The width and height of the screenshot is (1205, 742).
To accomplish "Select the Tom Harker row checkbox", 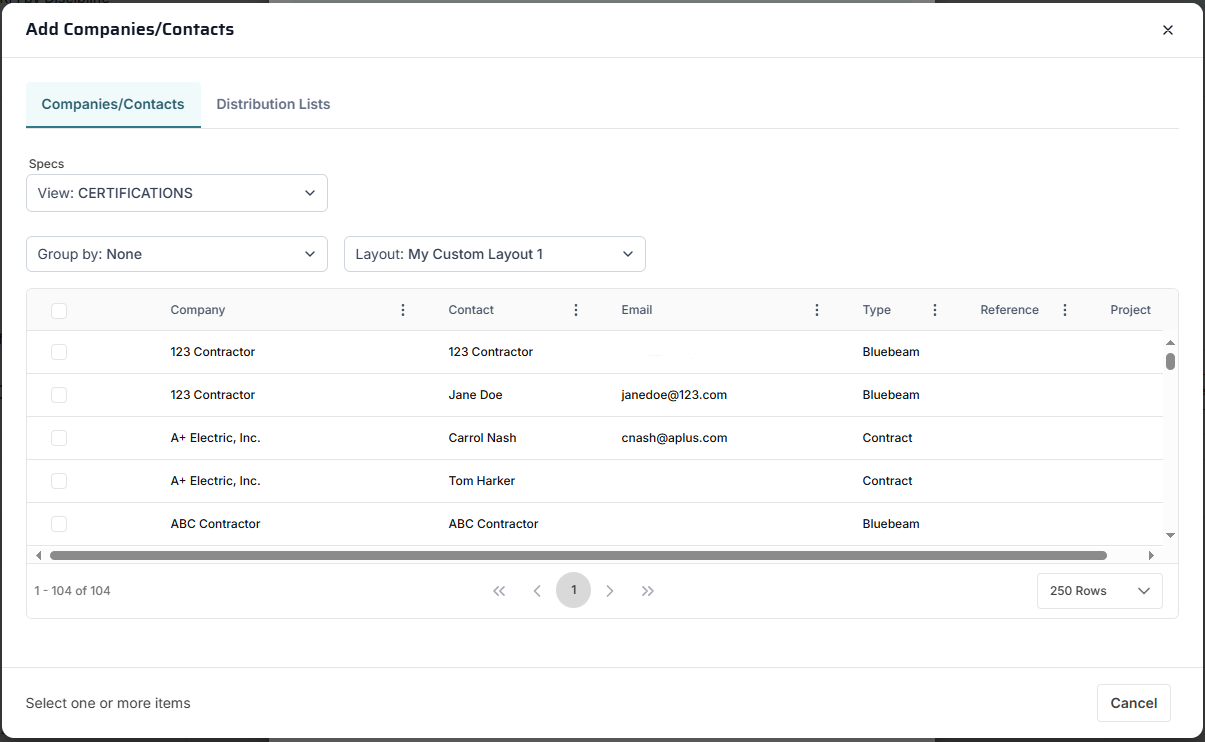I will [x=59, y=481].
